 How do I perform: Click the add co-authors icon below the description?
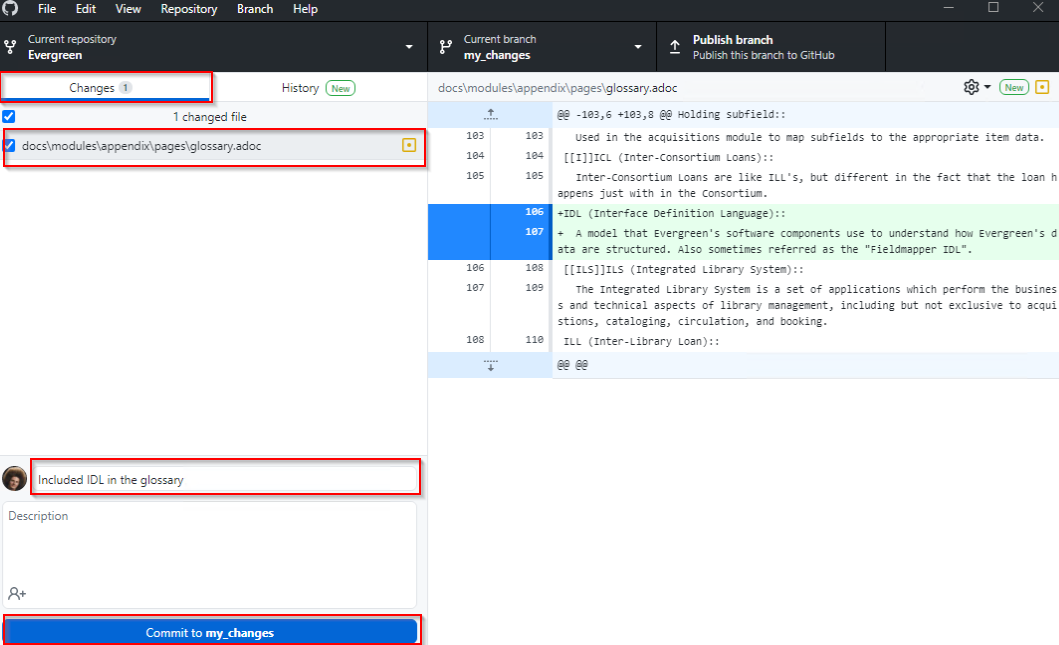[x=15, y=594]
